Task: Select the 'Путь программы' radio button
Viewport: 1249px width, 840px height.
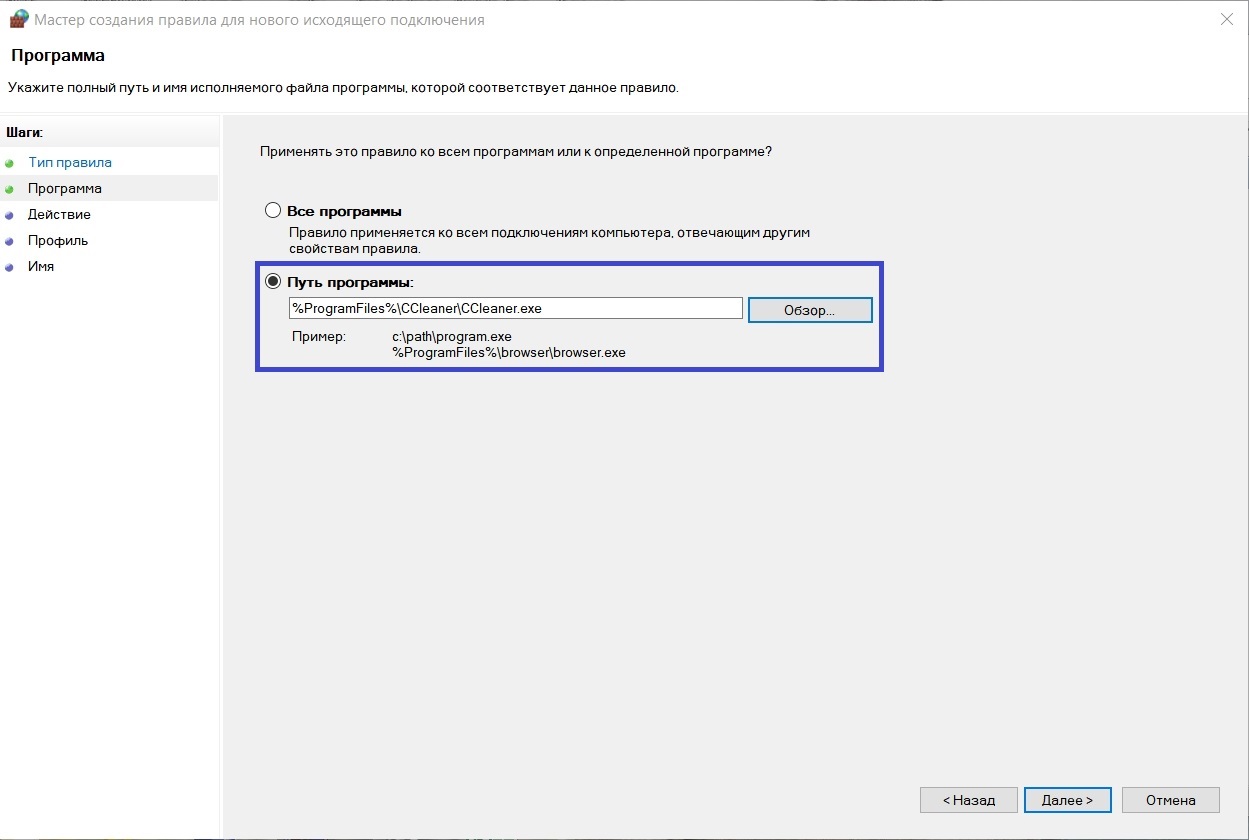Action: [273, 282]
